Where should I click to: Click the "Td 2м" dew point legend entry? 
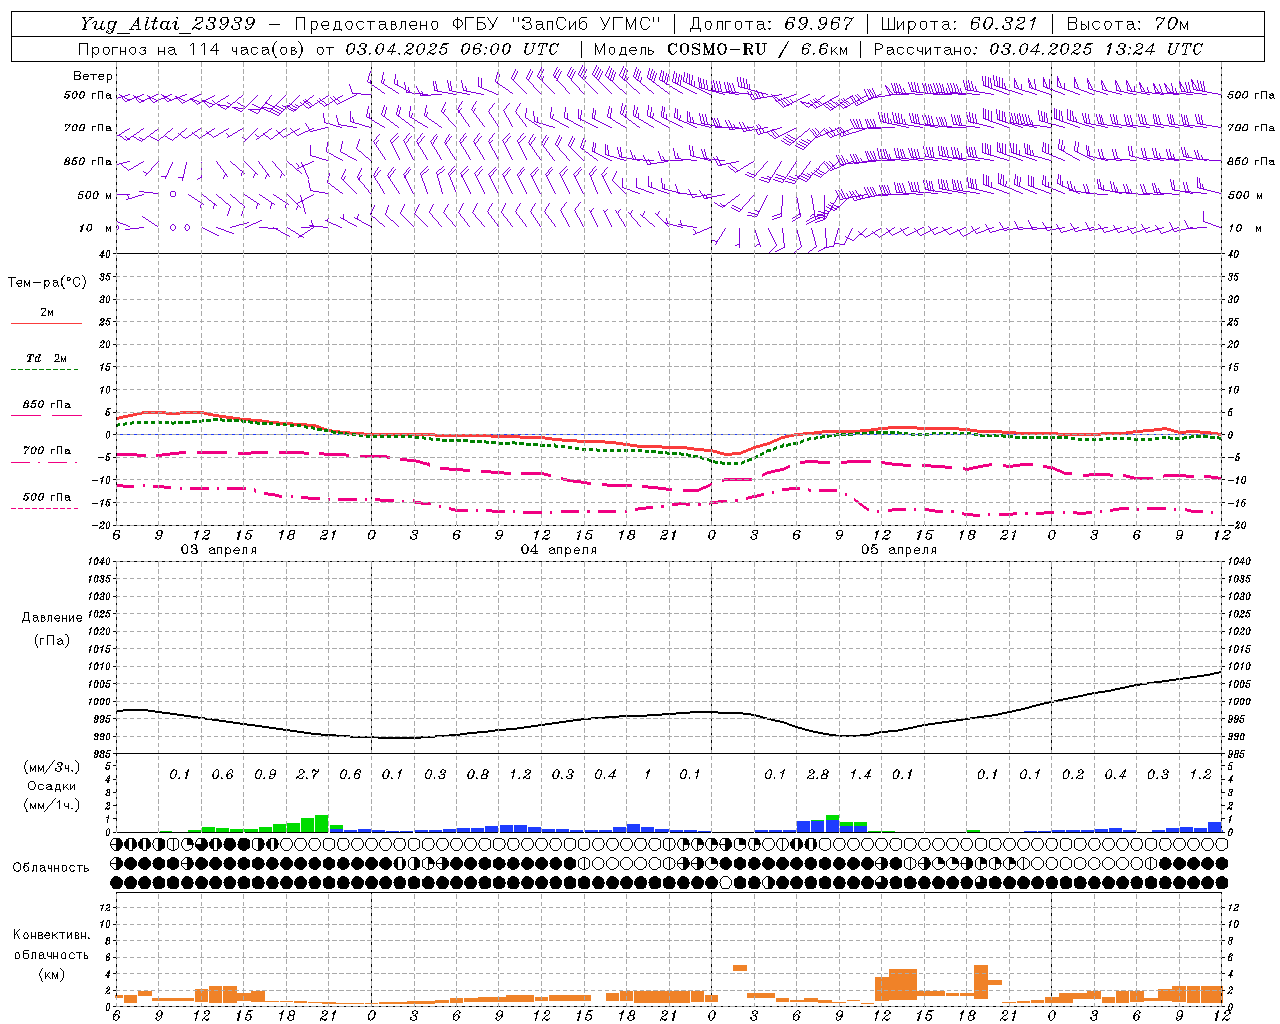pos(46,358)
